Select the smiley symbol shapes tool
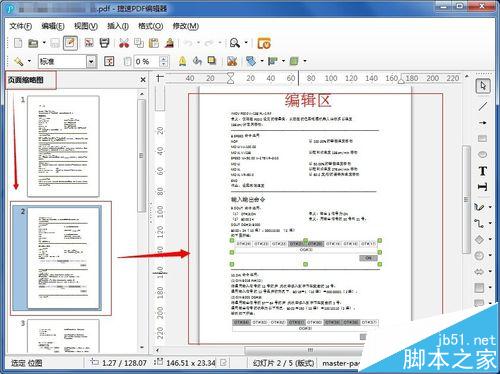The height and width of the screenshot is (374, 500). (x=479, y=256)
